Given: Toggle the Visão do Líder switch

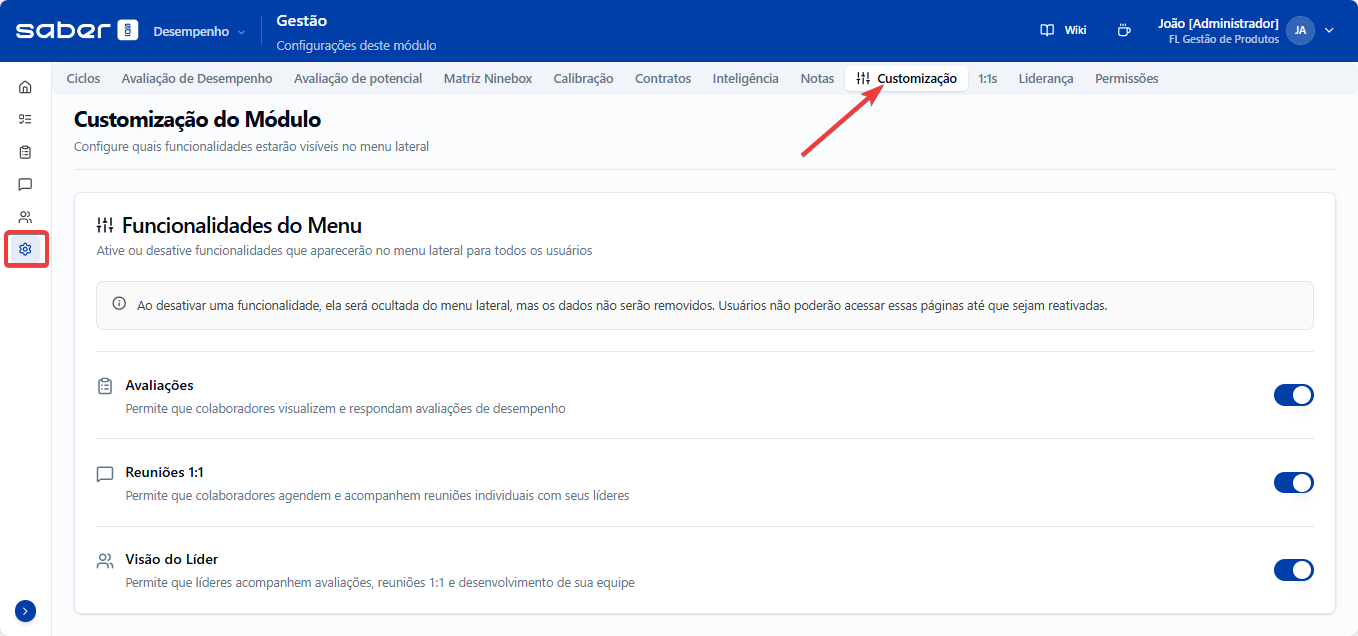Looking at the screenshot, I should 1292,570.
